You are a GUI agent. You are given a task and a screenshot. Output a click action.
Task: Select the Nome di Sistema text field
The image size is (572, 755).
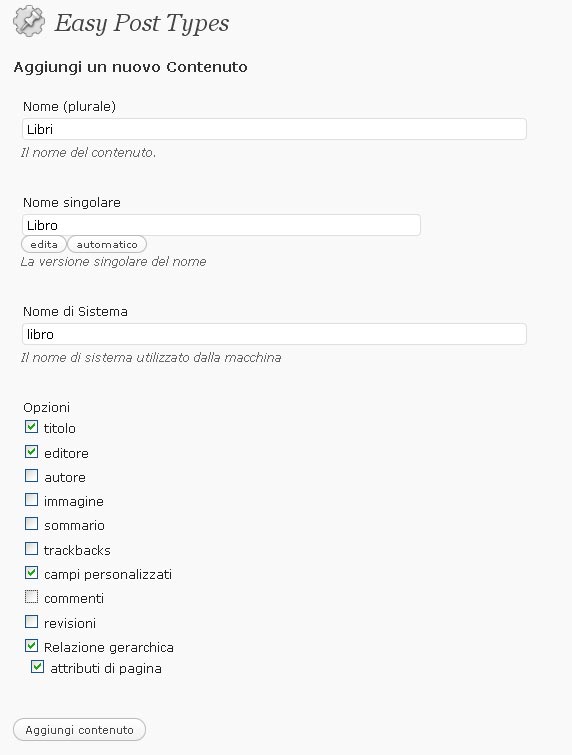coord(274,334)
